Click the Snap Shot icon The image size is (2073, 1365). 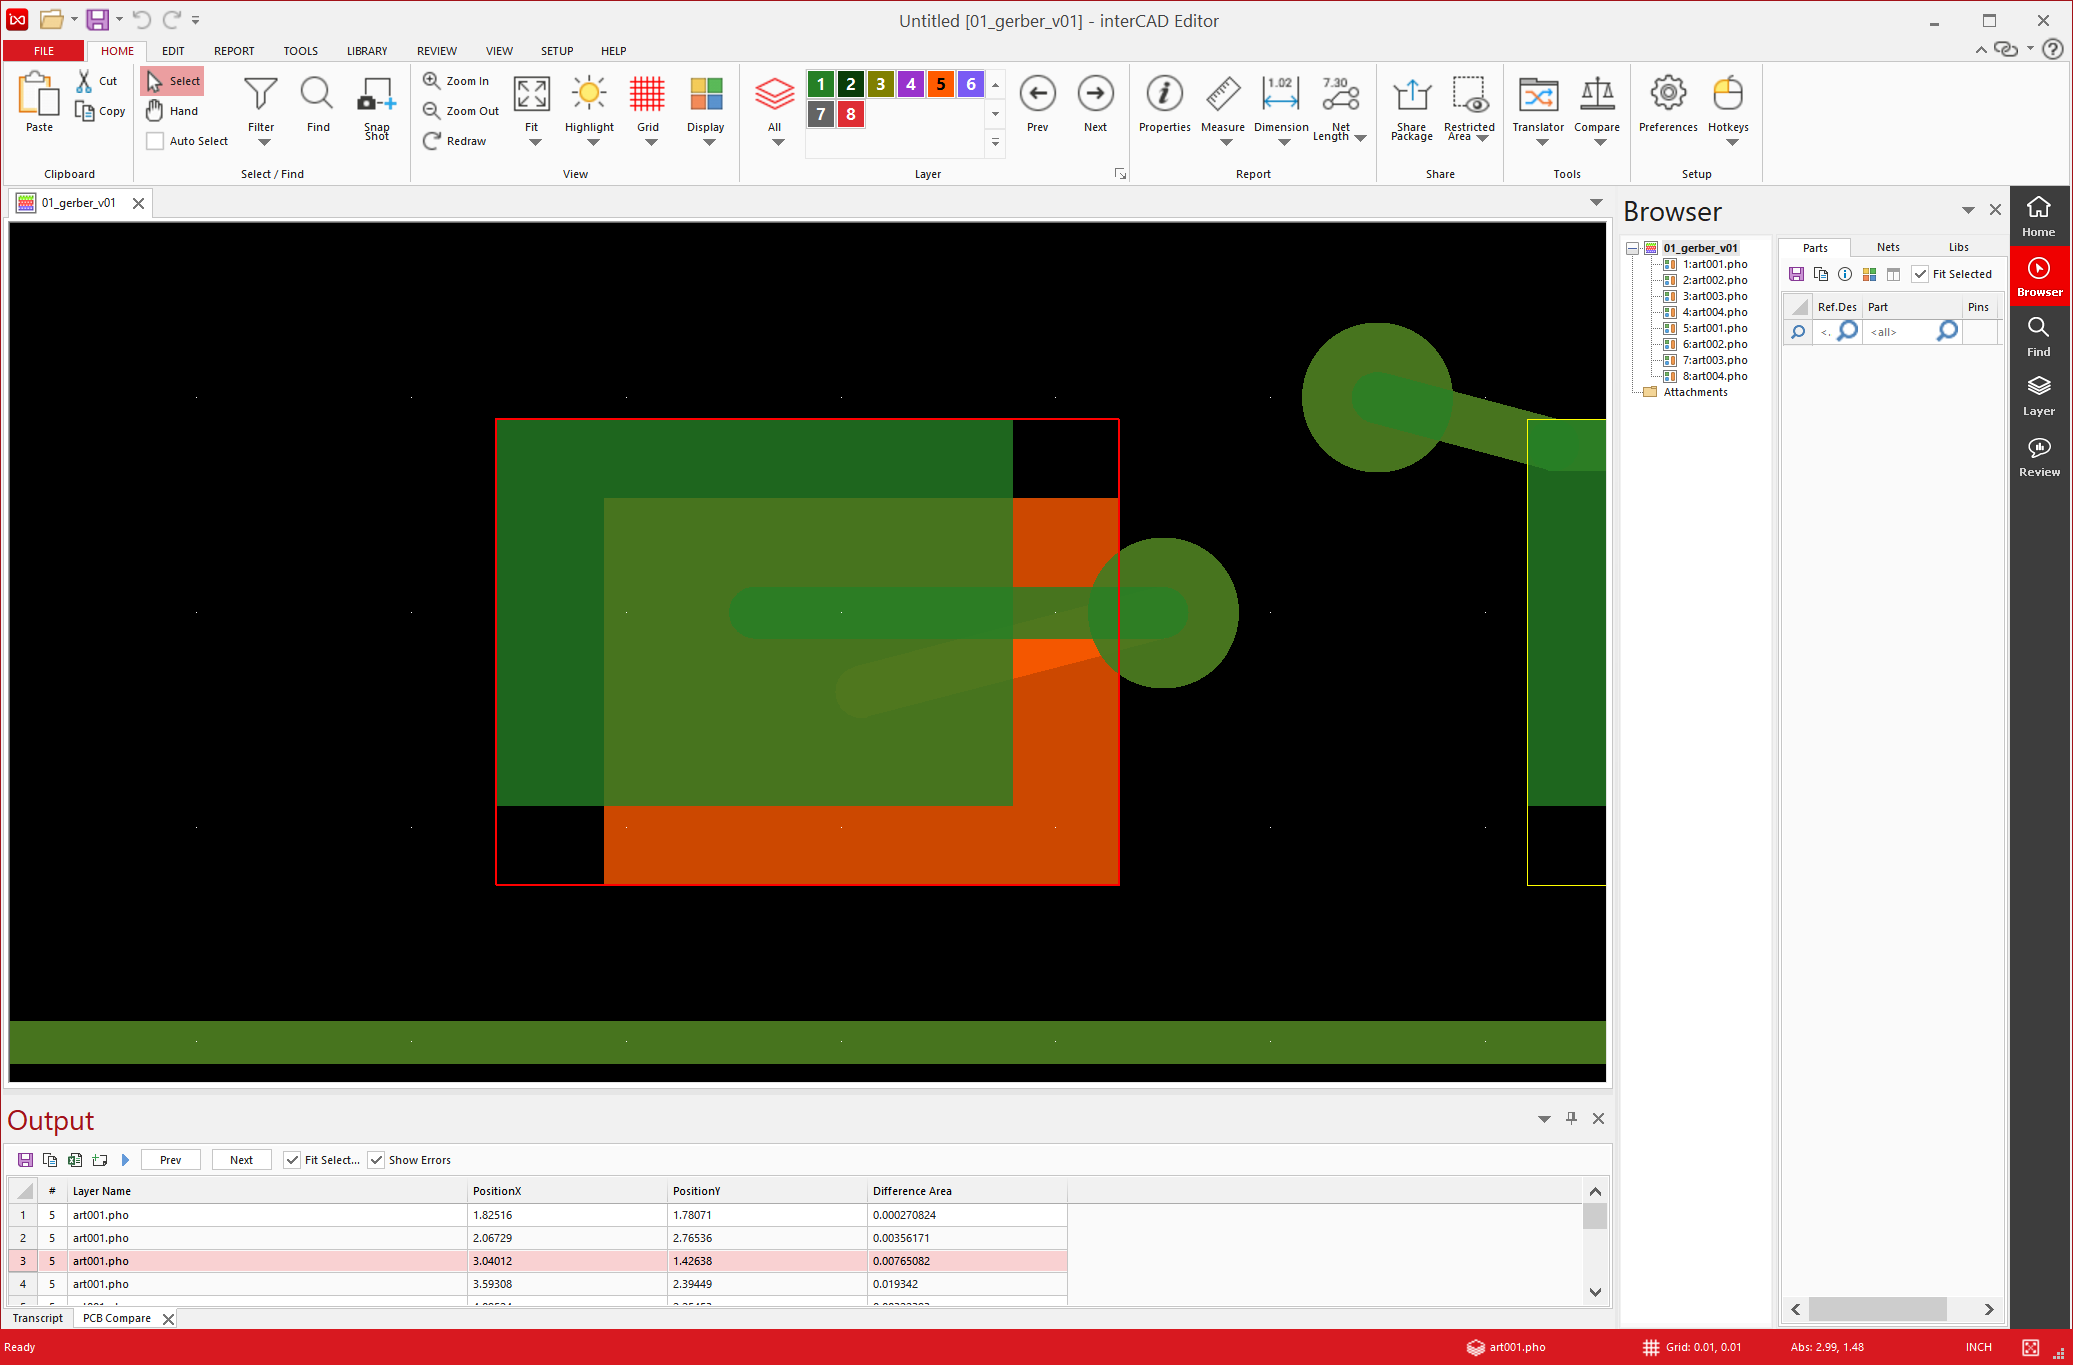click(x=376, y=95)
